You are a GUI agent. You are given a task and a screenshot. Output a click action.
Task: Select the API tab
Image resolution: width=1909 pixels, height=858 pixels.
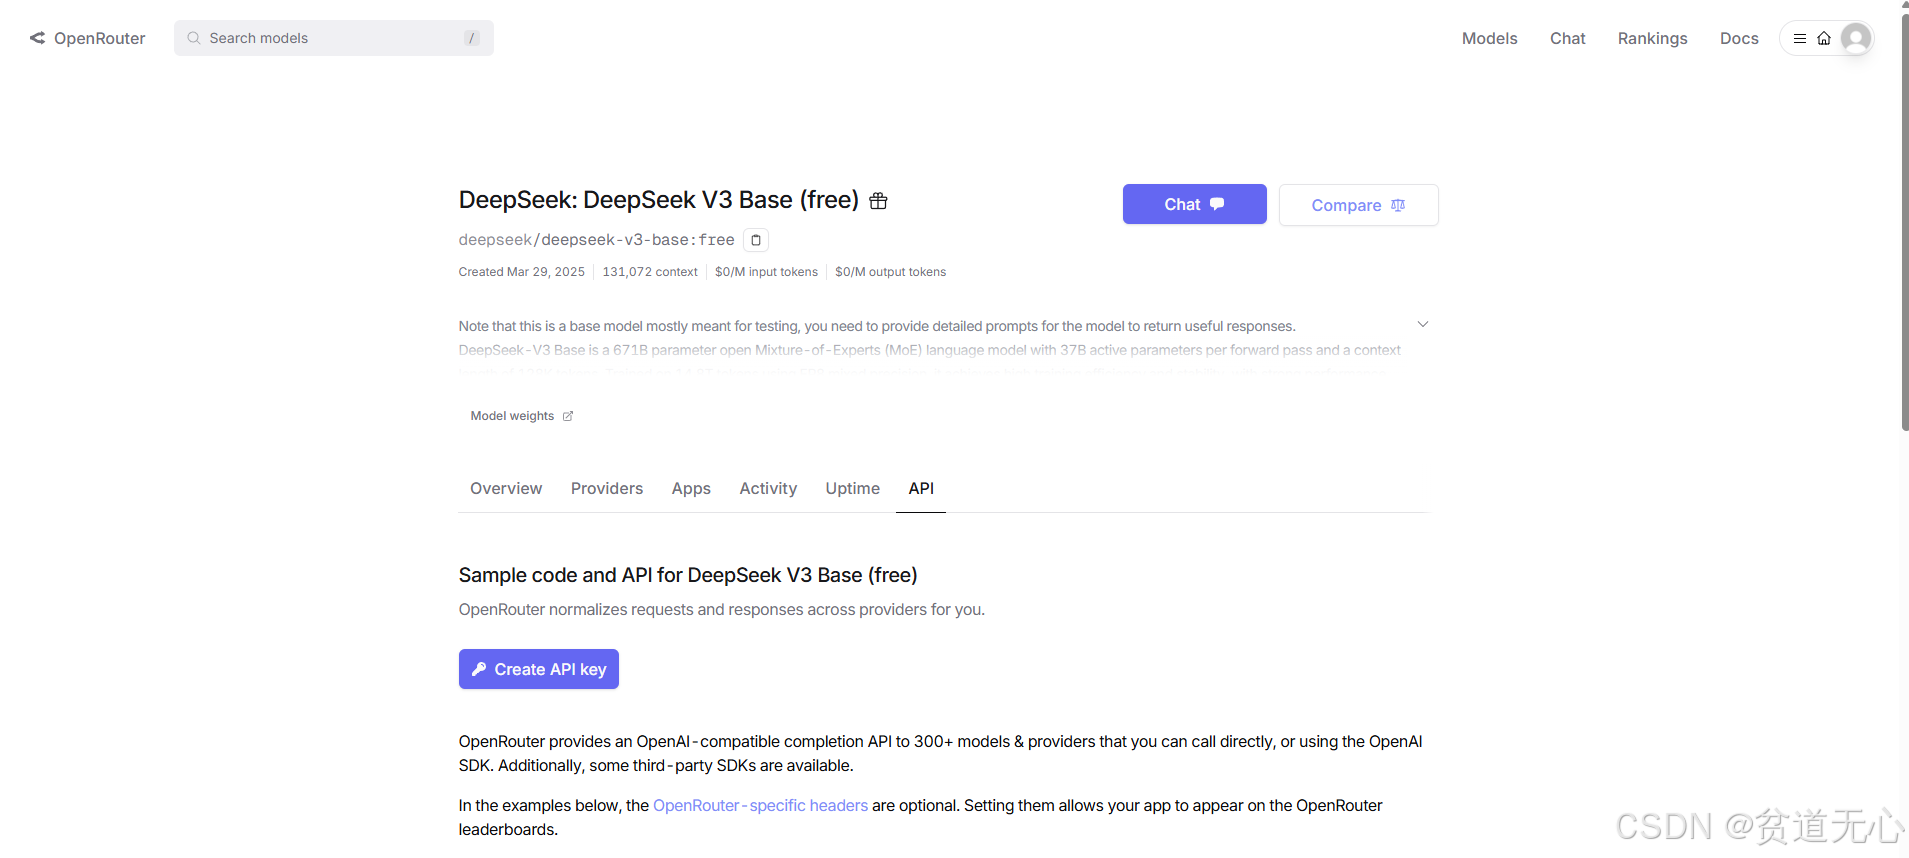[x=921, y=488]
